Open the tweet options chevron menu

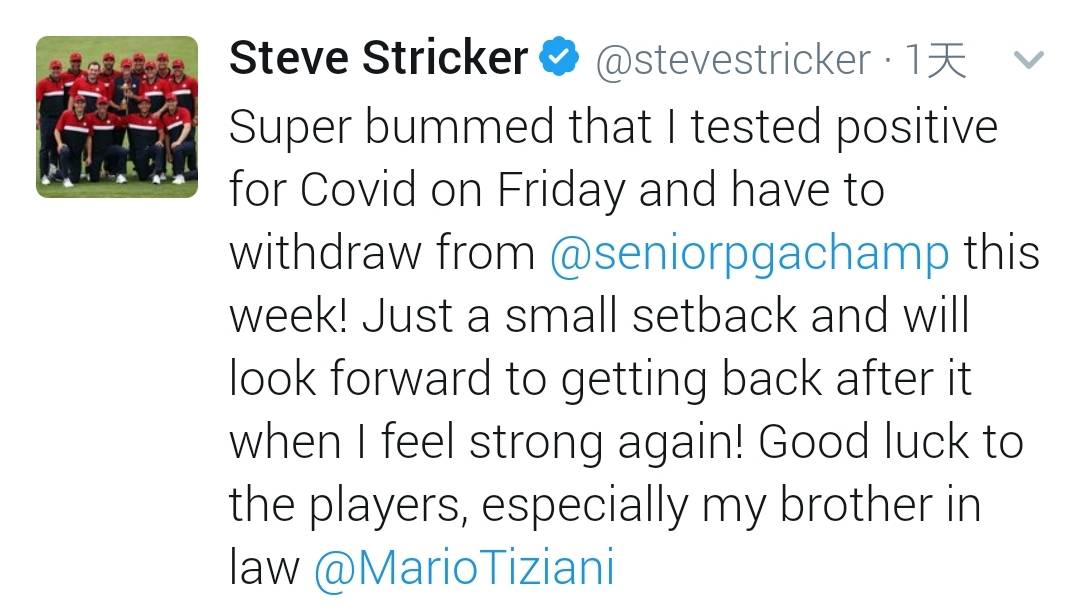(1029, 60)
